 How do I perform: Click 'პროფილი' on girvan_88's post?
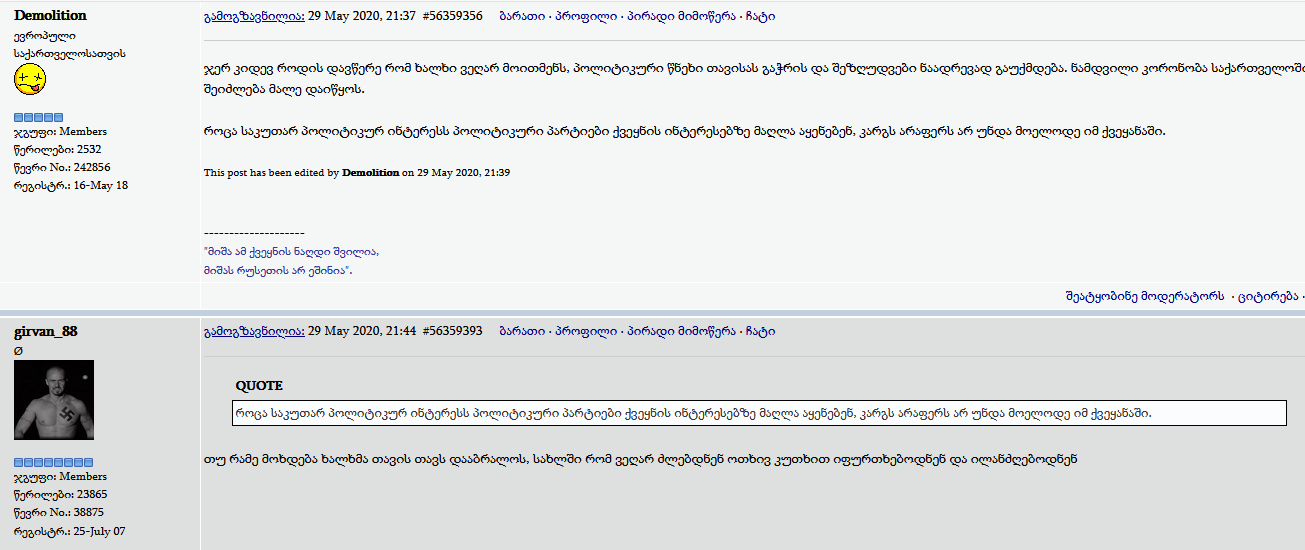(586, 331)
